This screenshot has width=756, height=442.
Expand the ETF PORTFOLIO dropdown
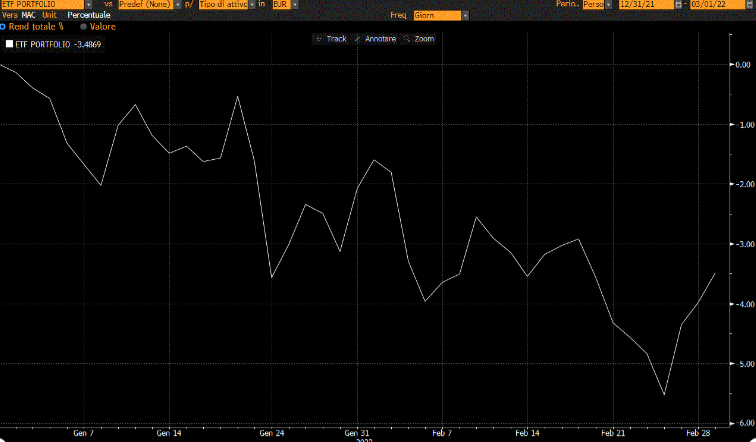(x=92, y=5)
